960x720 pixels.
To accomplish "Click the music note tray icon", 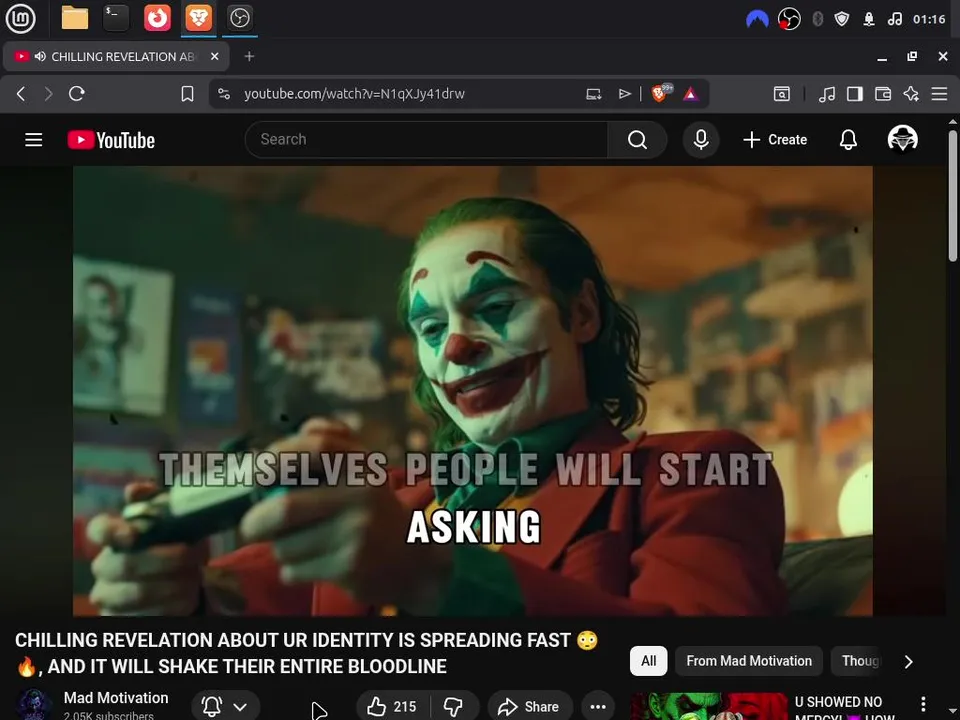I will pyautogui.click(x=894, y=20).
